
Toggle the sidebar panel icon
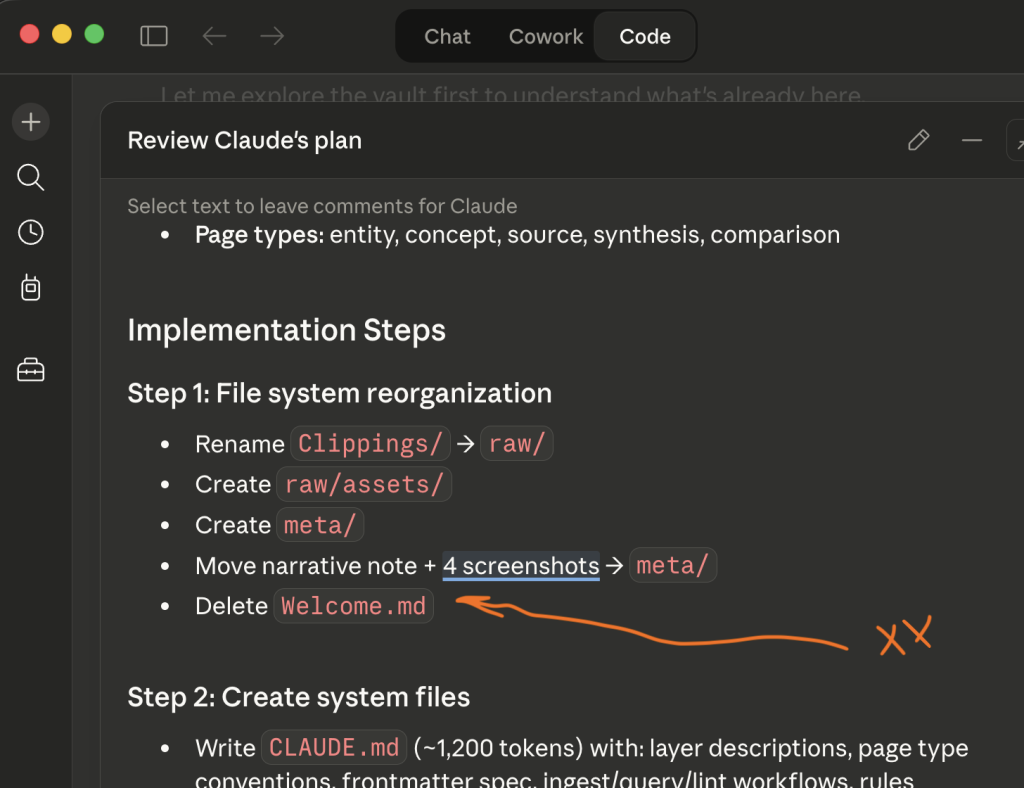(154, 36)
